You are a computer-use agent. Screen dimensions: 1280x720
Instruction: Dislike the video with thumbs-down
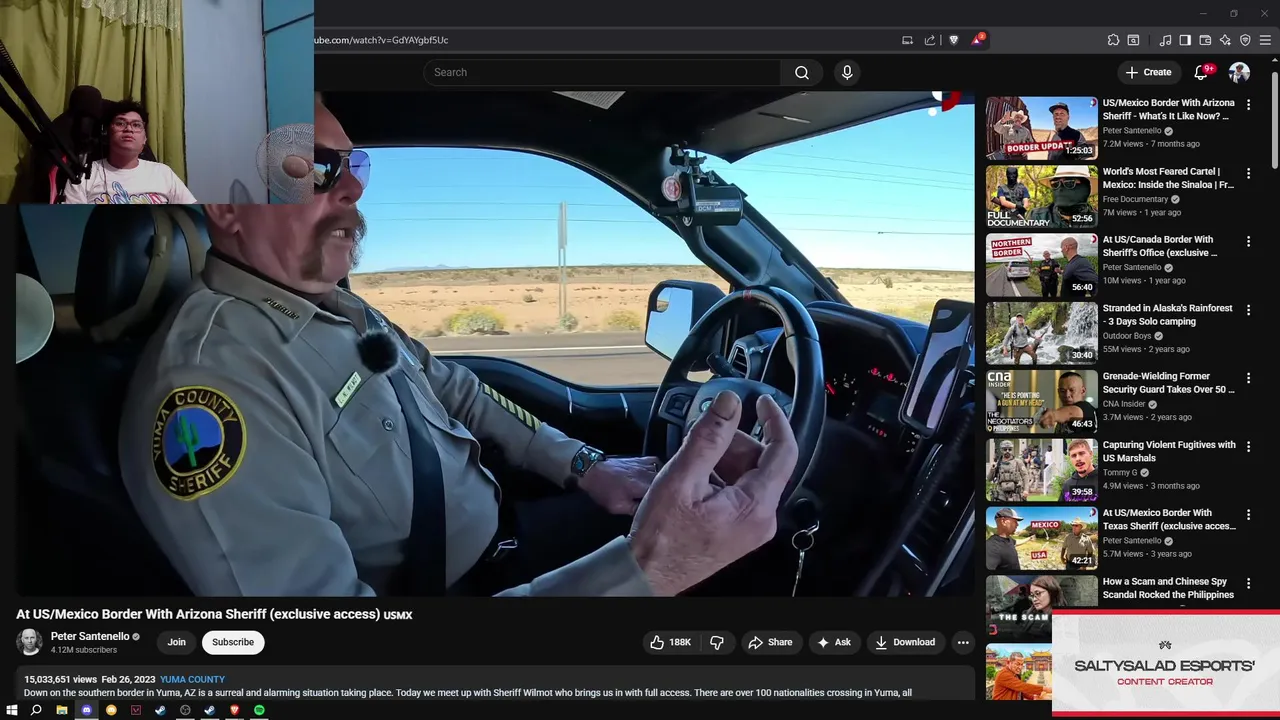[717, 642]
